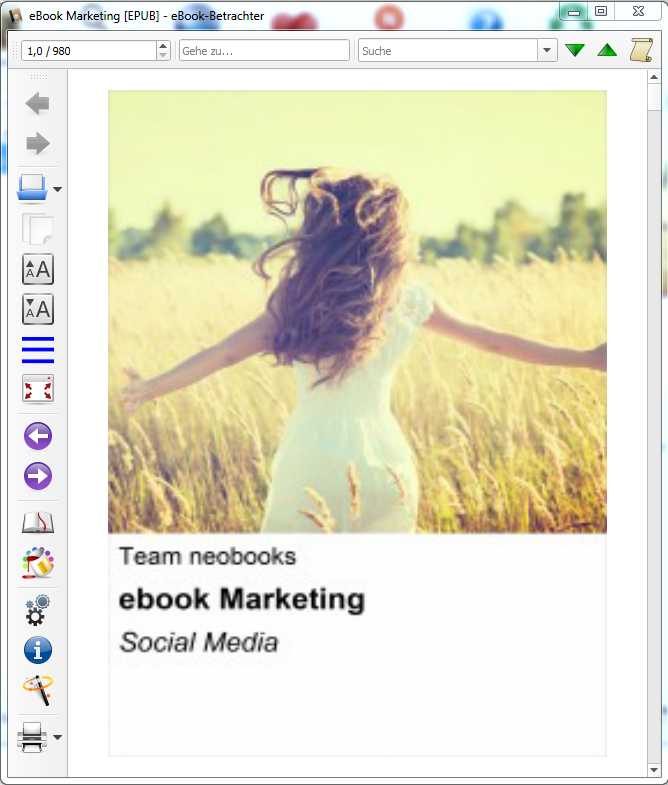Expand the printer dropdown arrow

[58, 738]
